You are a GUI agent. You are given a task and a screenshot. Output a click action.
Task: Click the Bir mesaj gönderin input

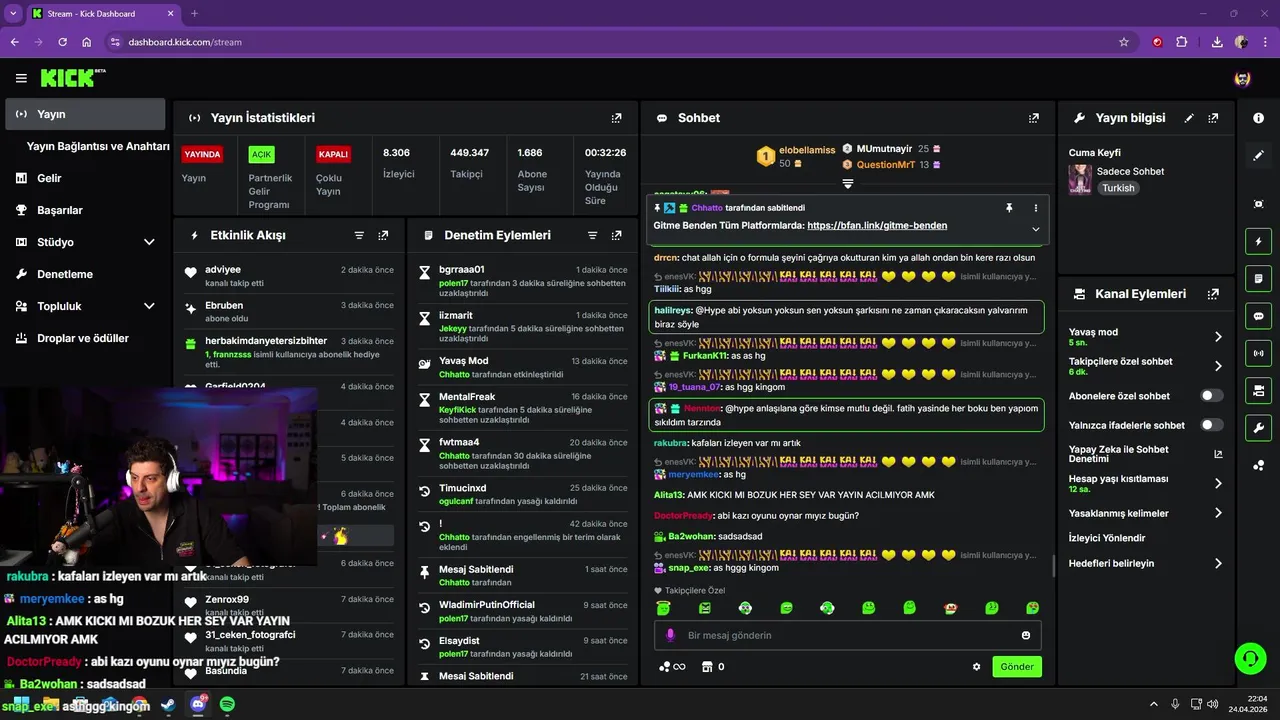tap(848, 635)
